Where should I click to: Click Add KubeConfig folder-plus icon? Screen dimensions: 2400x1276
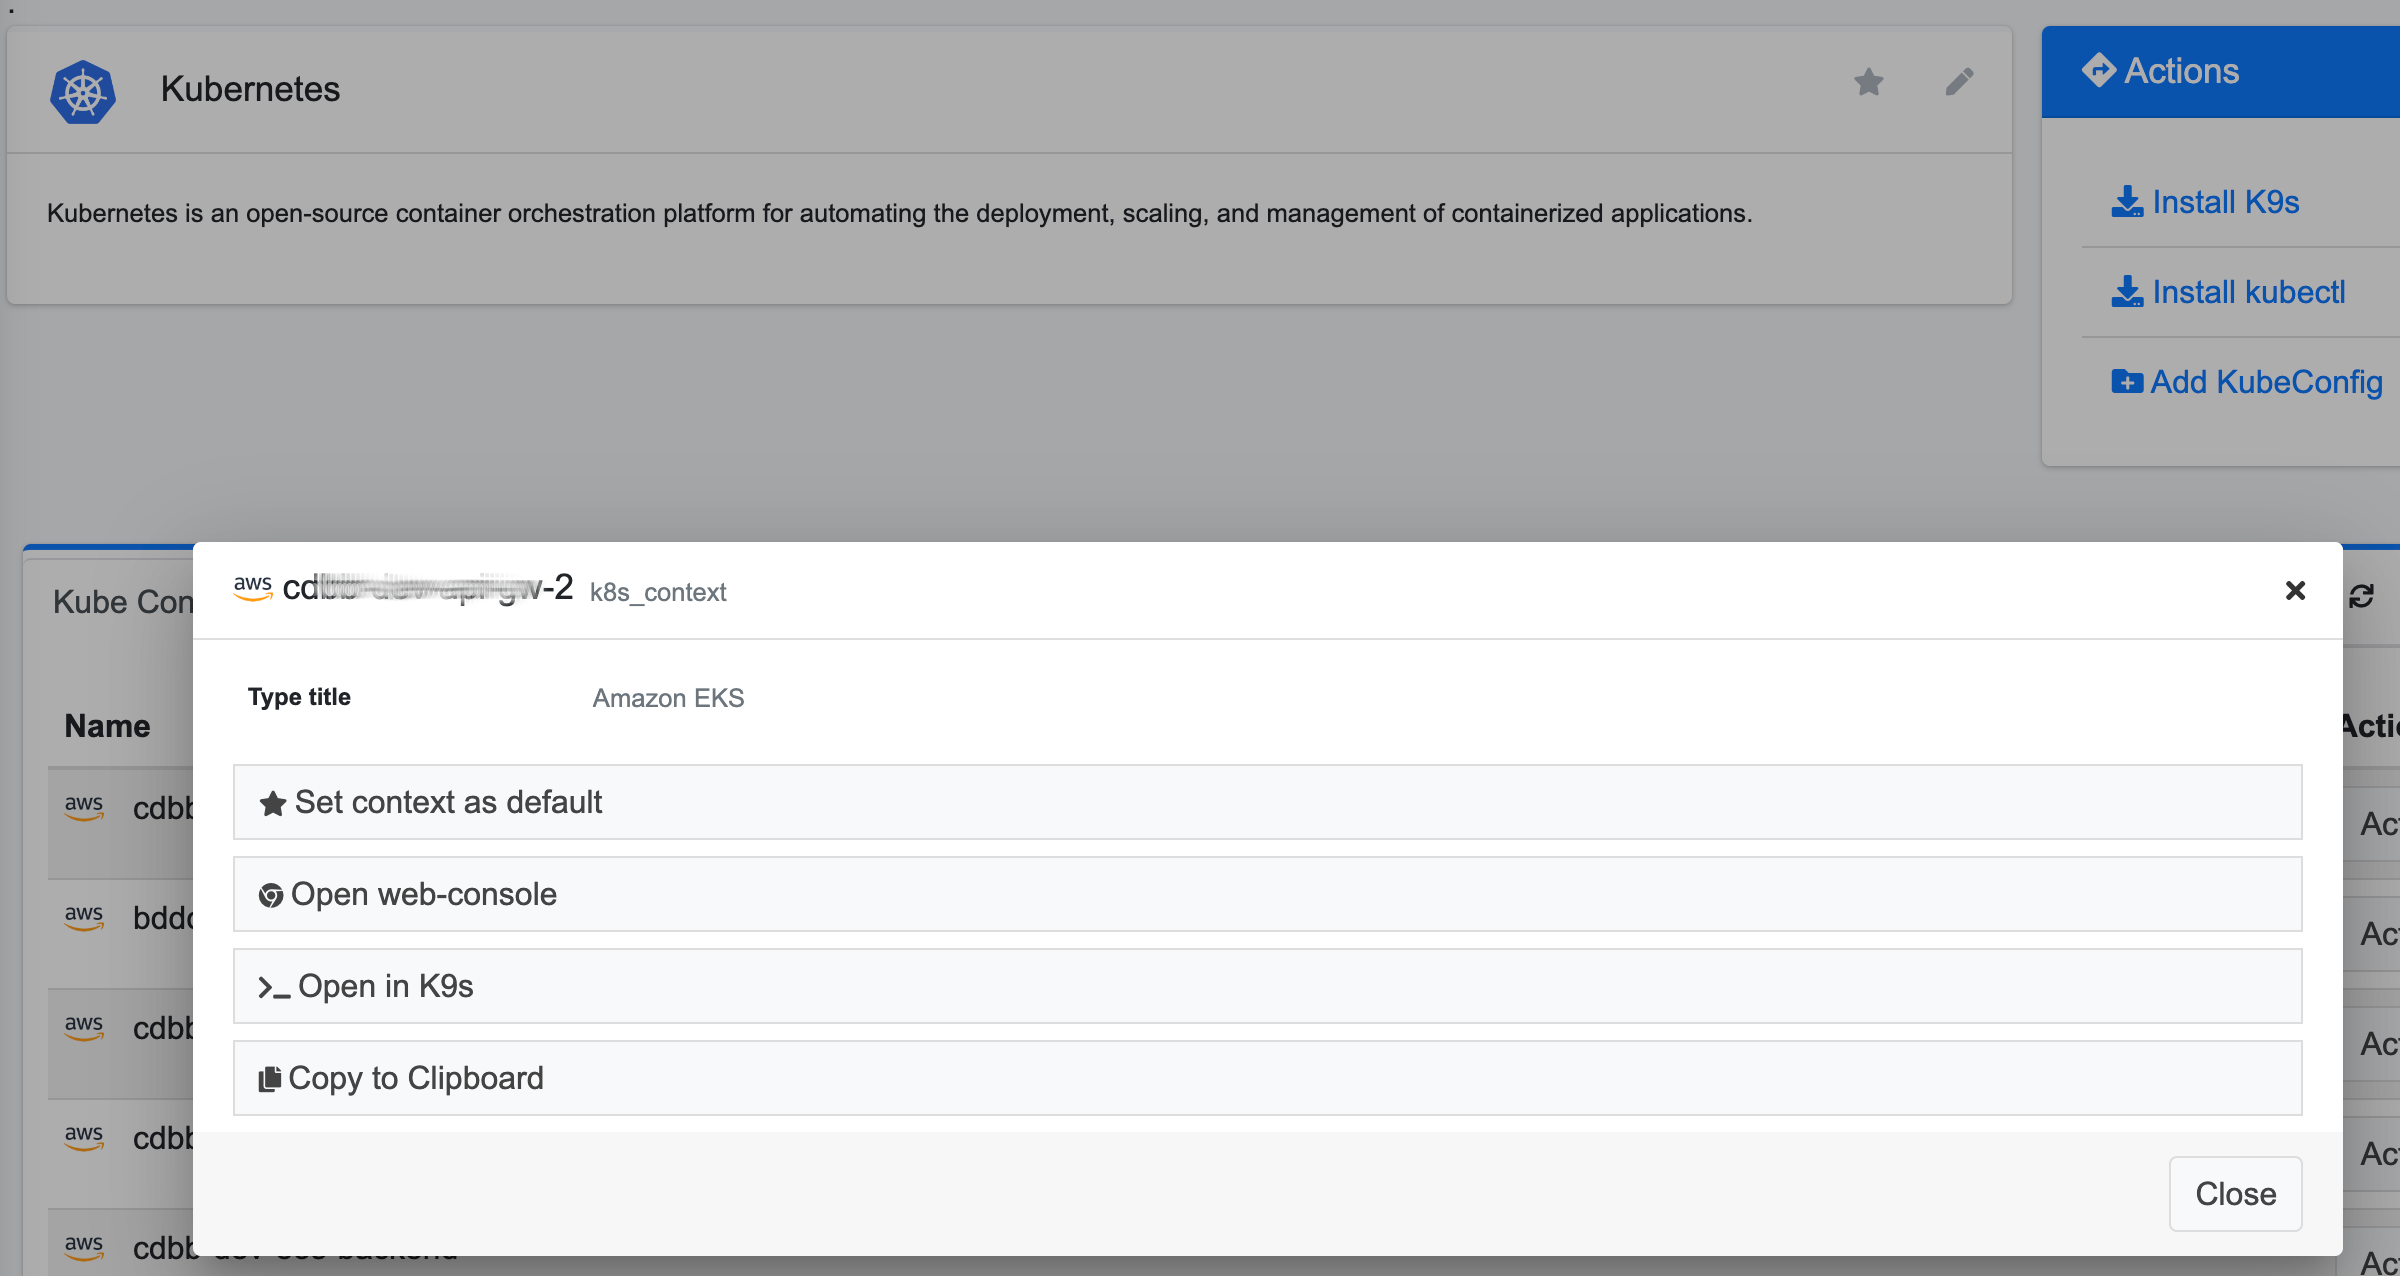coord(2126,382)
